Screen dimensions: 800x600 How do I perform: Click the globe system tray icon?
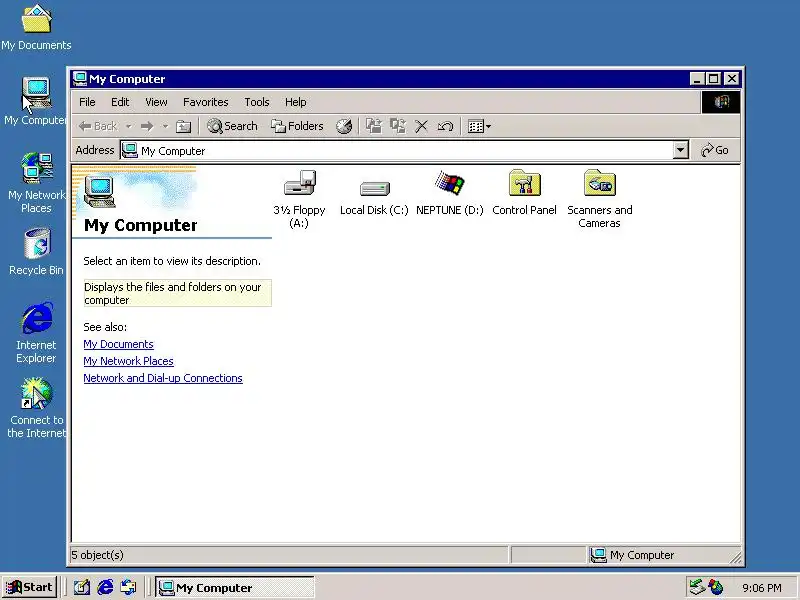pyautogui.click(x=716, y=587)
